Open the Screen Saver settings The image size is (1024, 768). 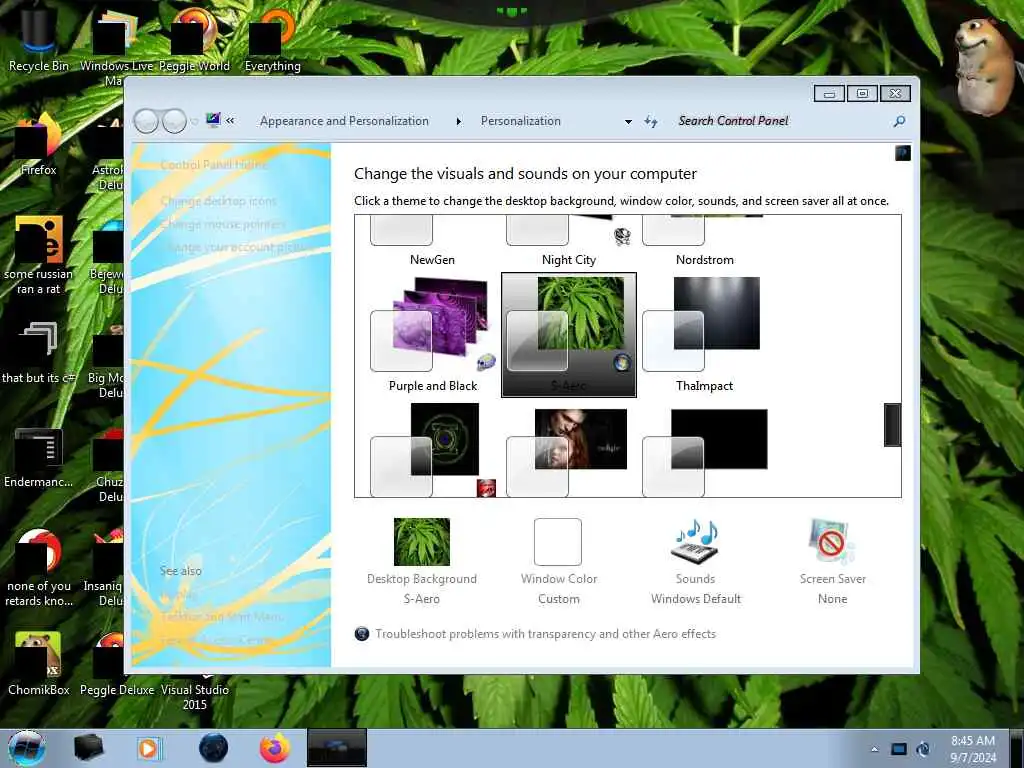pyautogui.click(x=832, y=560)
